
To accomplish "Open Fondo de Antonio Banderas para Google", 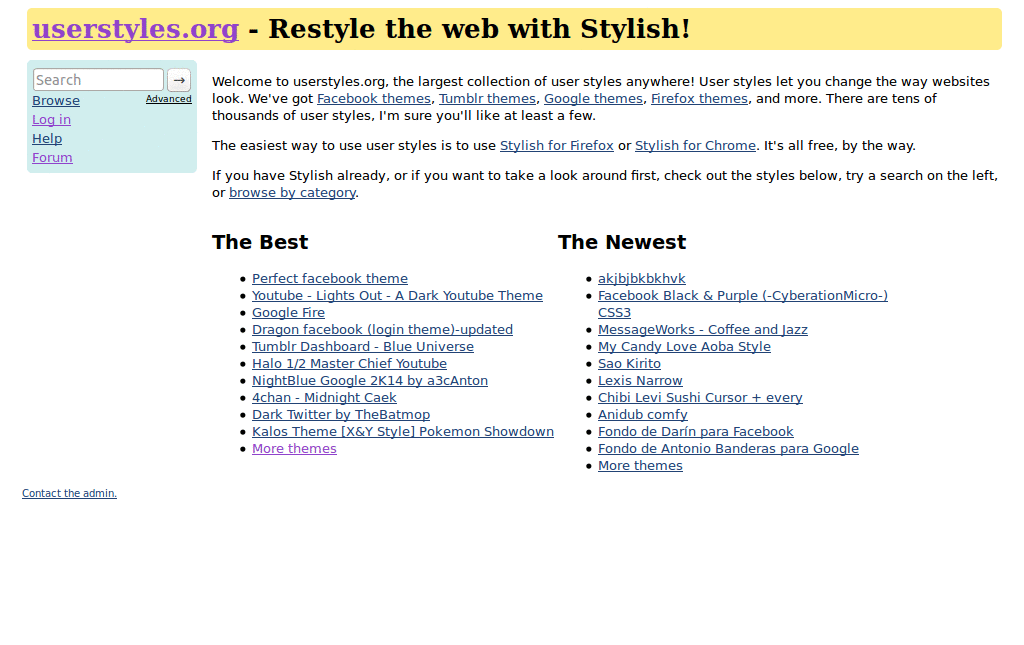I will coord(728,448).
